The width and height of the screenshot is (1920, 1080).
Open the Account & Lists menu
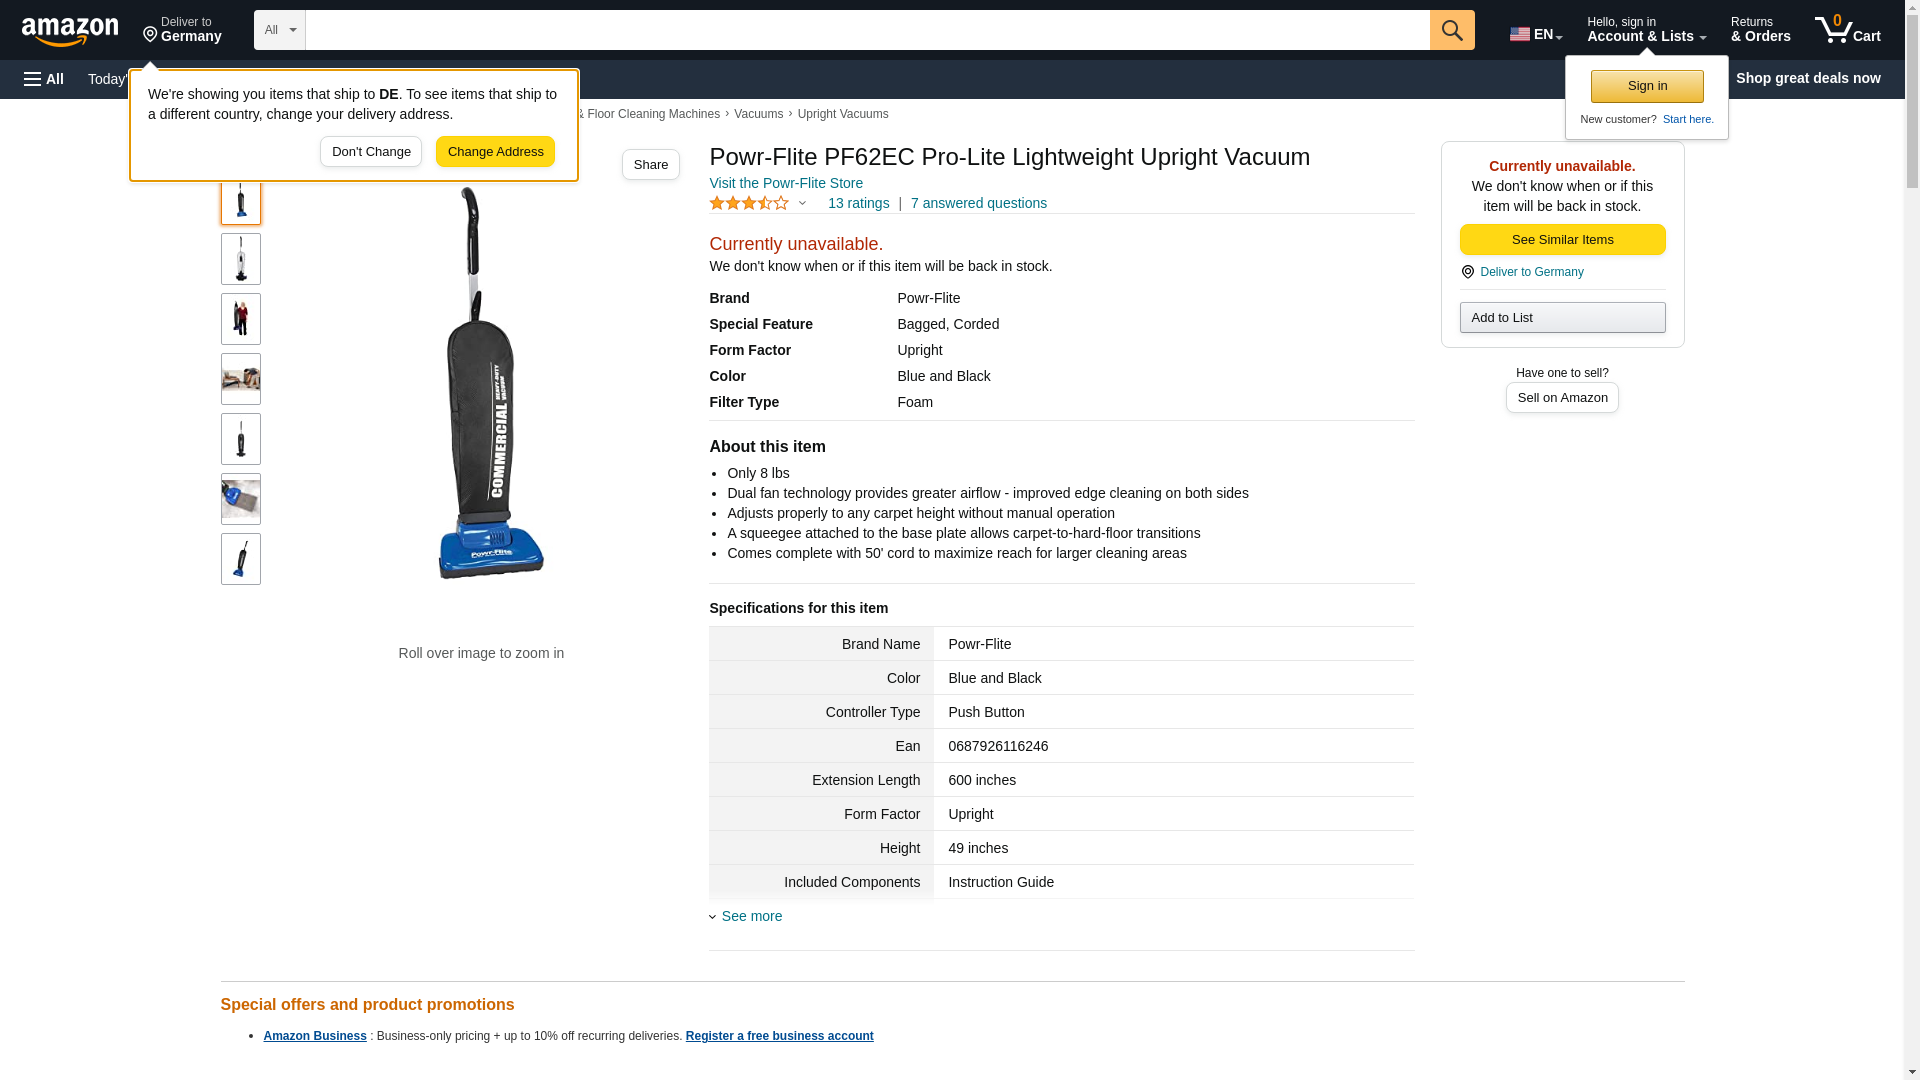pos(1646,30)
